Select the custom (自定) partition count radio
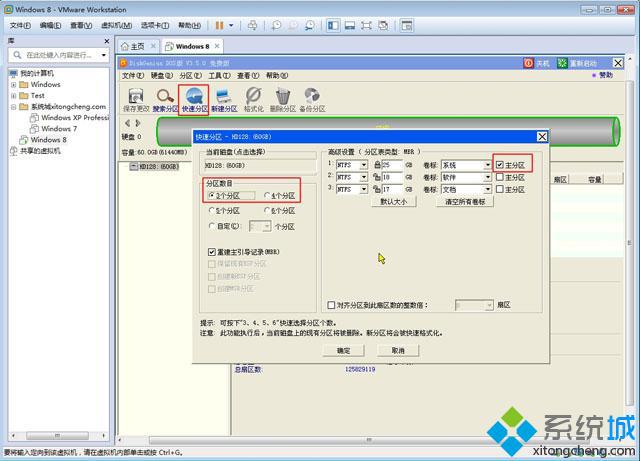 [x=211, y=226]
